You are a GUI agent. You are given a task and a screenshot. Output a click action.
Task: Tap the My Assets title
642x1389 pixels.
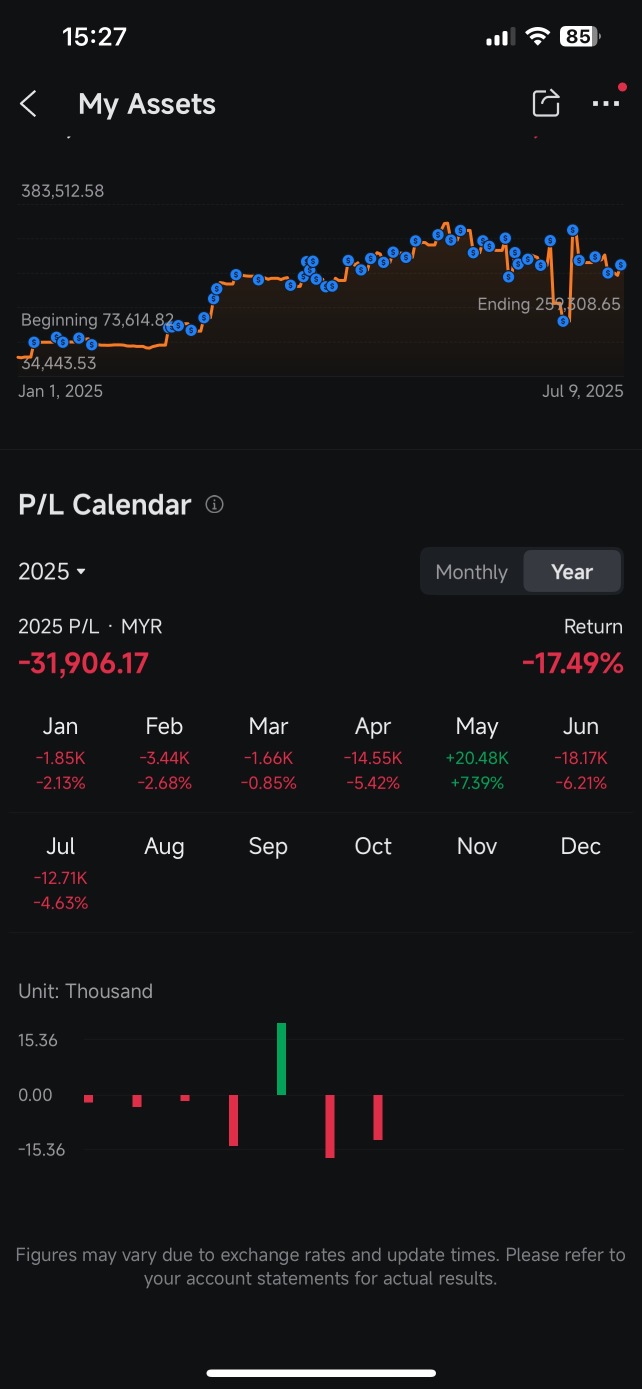pos(147,104)
